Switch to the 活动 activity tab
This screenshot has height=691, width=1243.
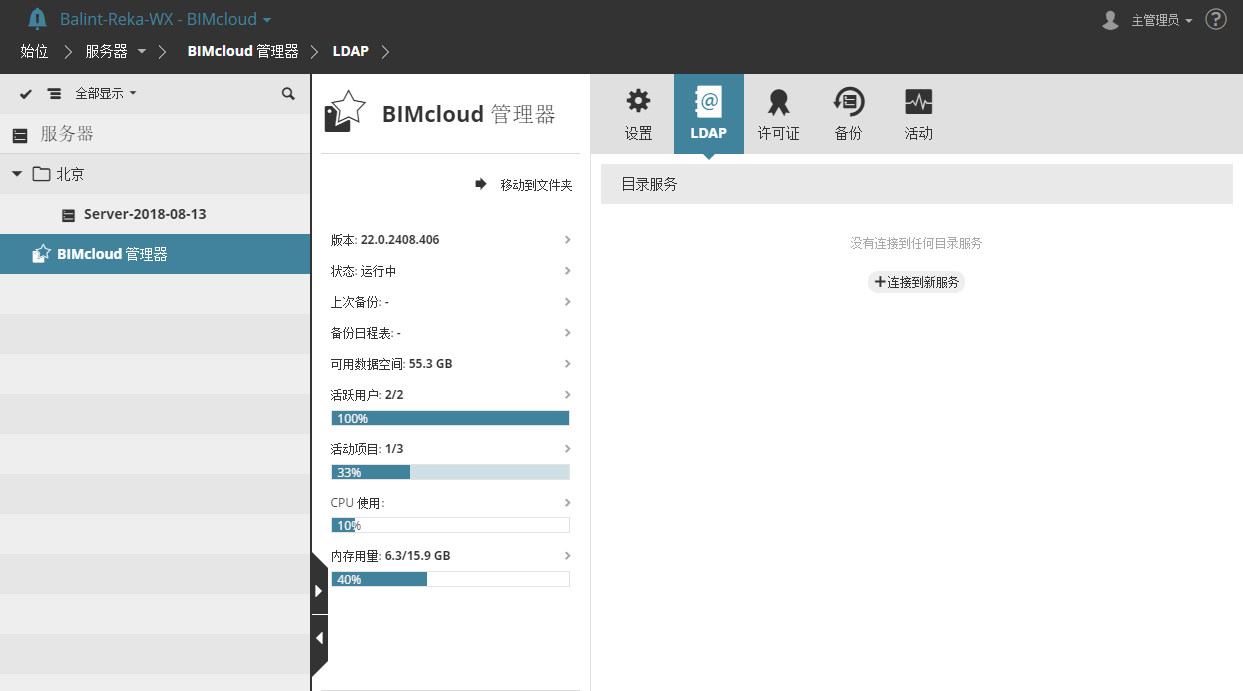pos(918,114)
